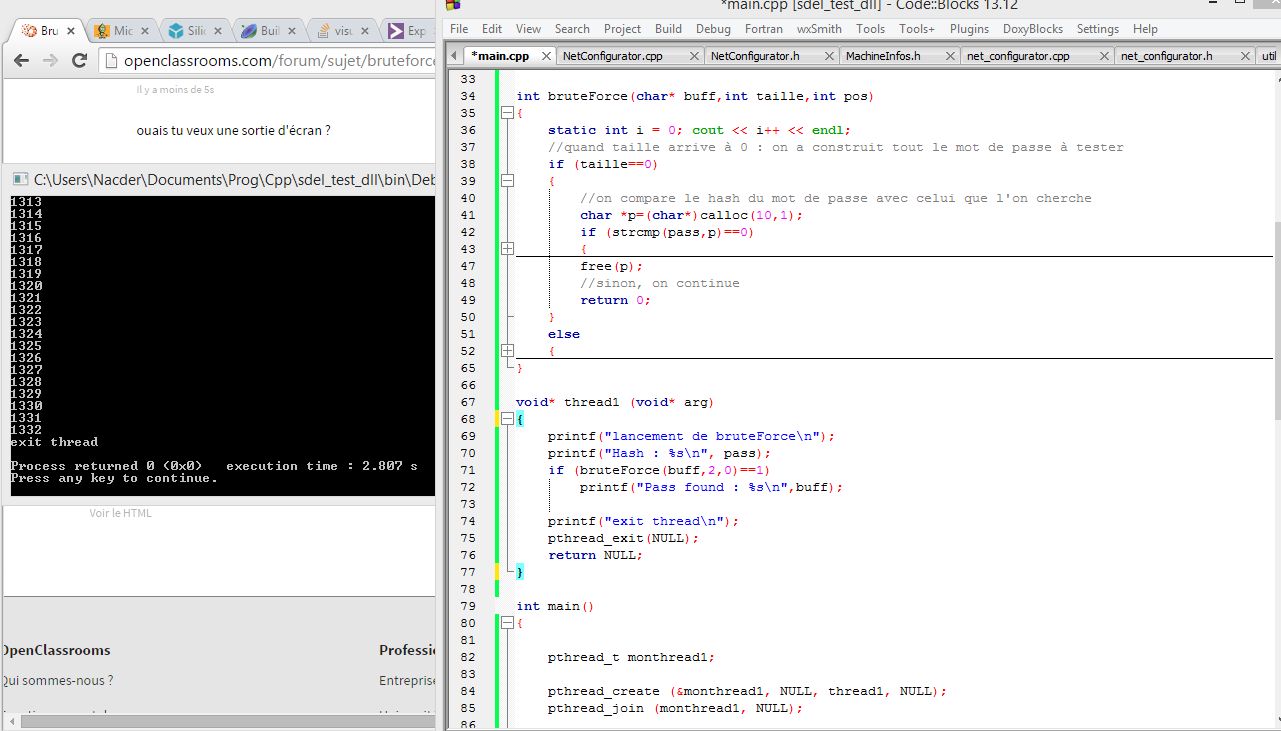
Task: Expand the folded else block at line 52
Action: click(507, 351)
